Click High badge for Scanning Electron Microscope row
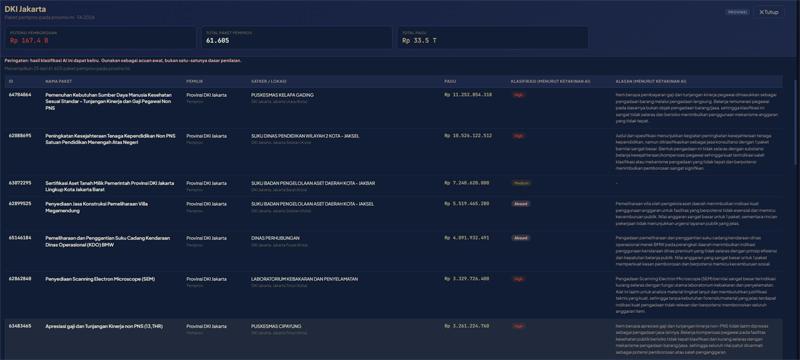Image resolution: width=800 pixels, height=360 pixels. (x=519, y=279)
